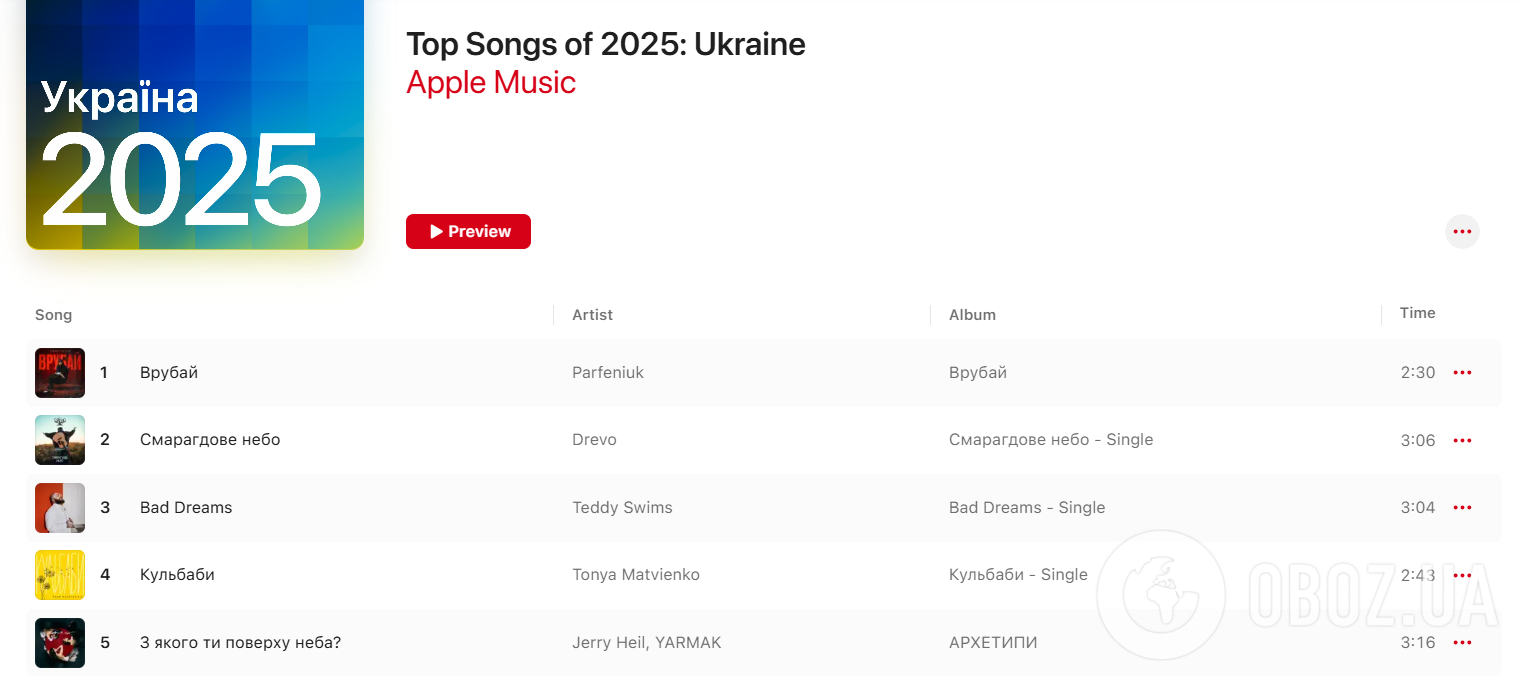Open album "АРХЕТИПИ"
Screen dimensions: 1519x676
[992, 642]
